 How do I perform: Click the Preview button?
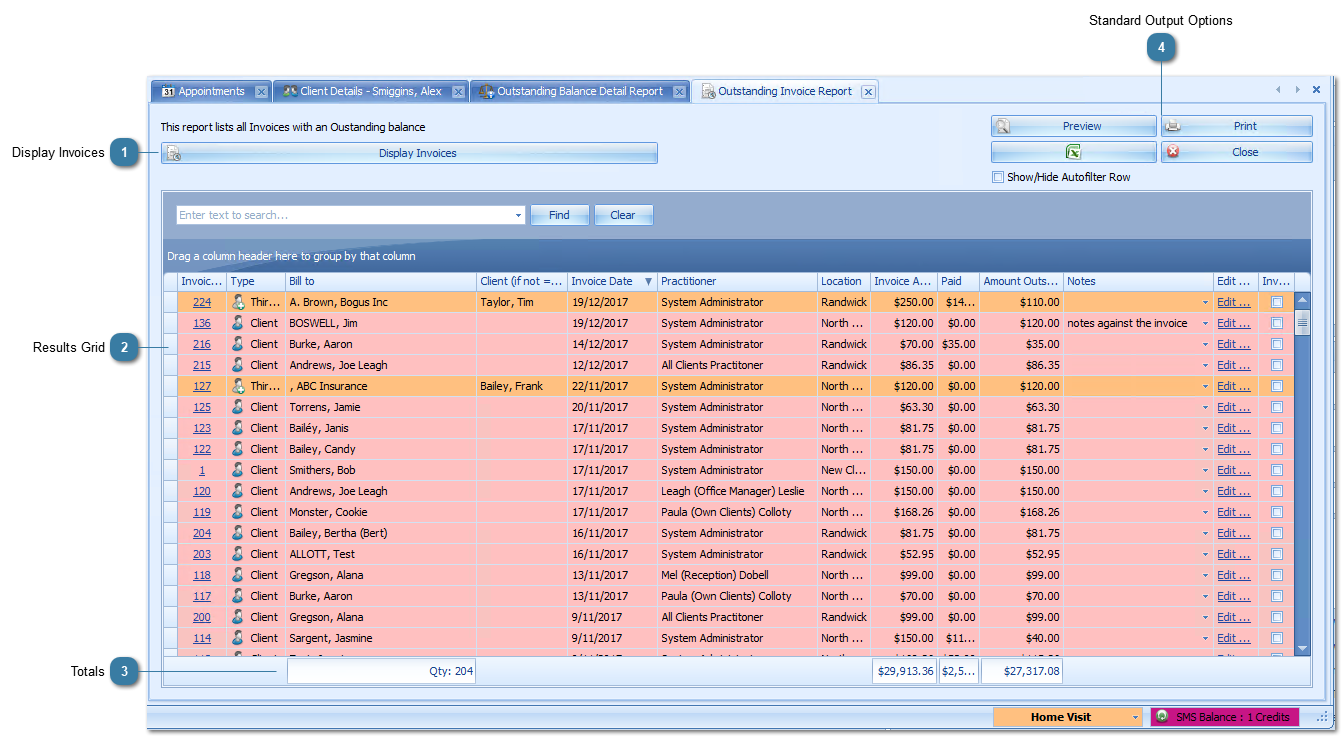tap(1073, 126)
